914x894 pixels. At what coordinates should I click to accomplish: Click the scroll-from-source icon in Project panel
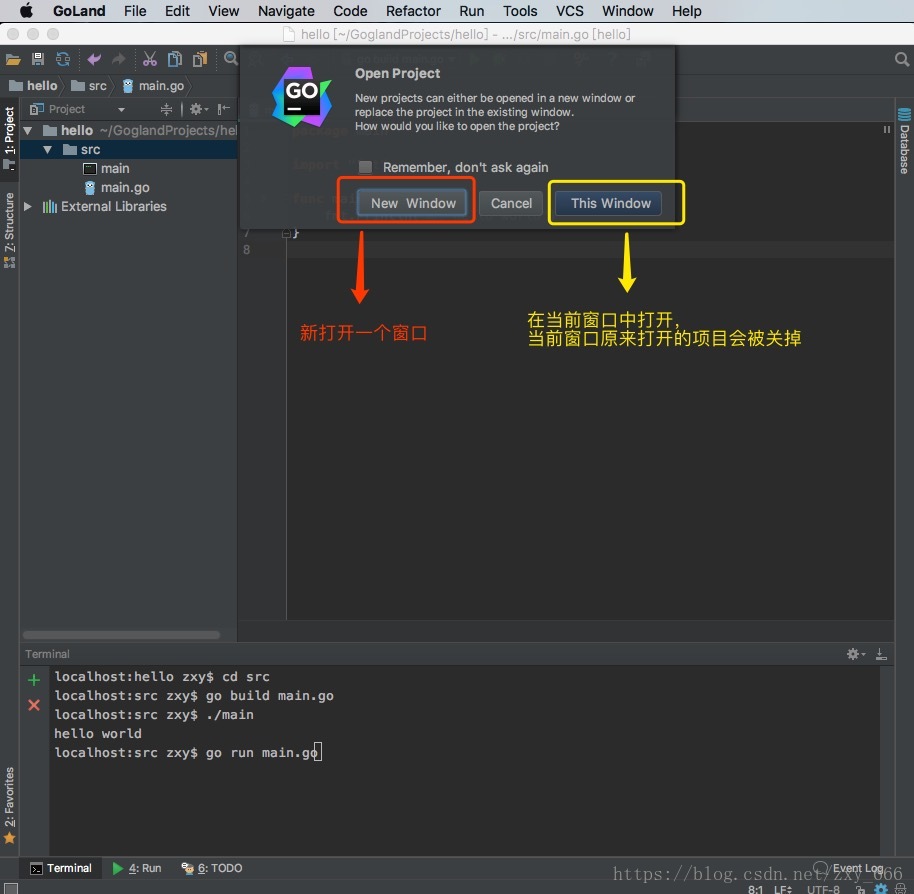pos(166,109)
